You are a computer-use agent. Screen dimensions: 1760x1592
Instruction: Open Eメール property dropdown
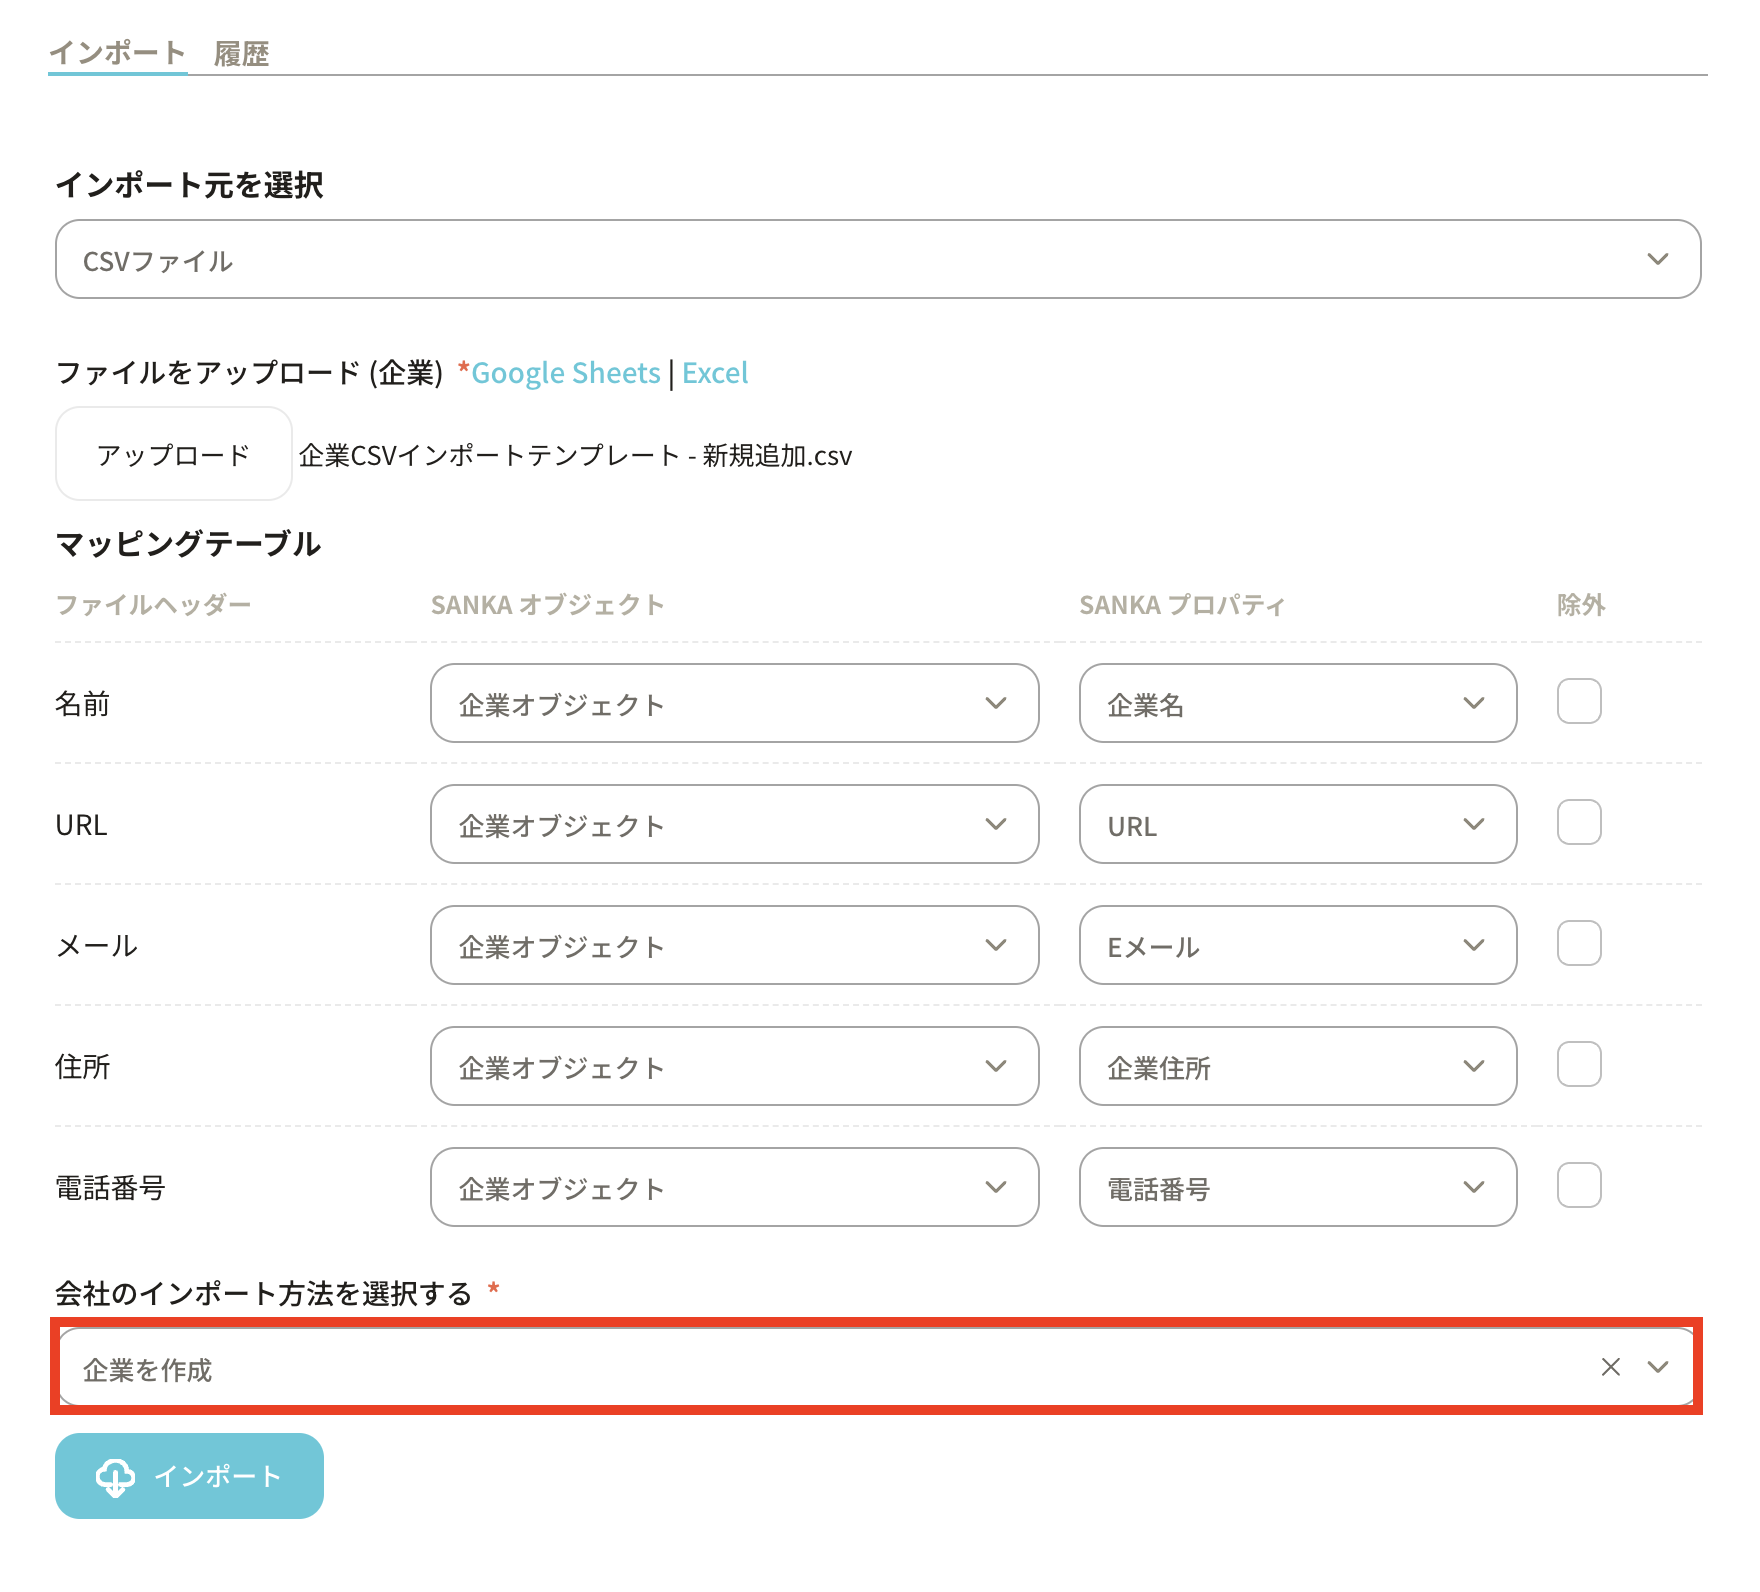[1297, 946]
